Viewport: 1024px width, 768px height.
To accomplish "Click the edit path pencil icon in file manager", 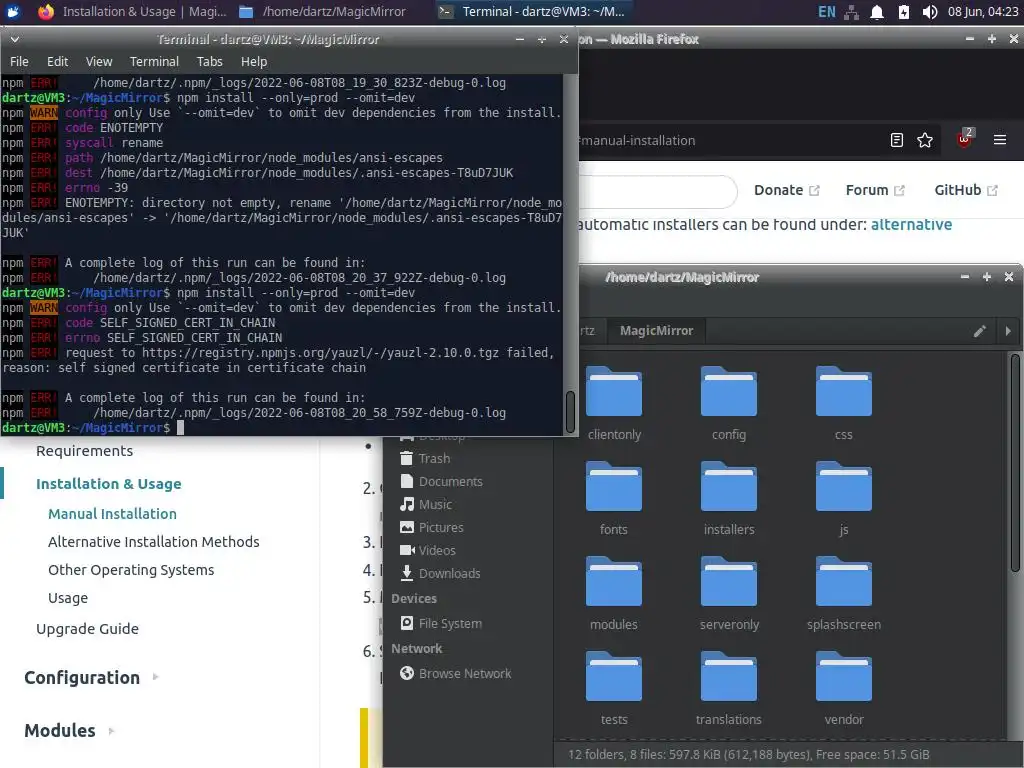I will [979, 331].
